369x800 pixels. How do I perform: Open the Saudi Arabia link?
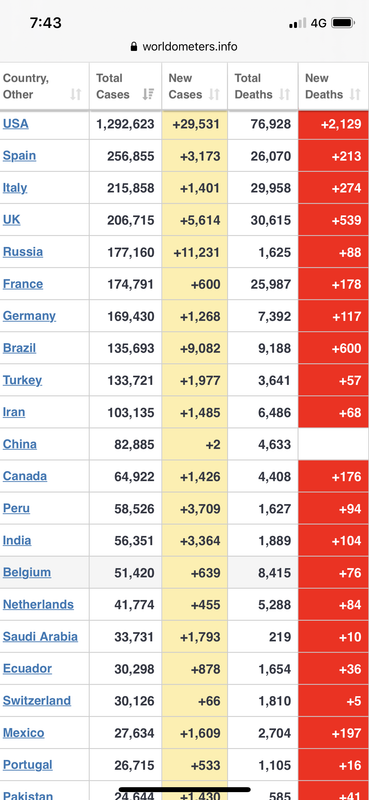point(40,637)
